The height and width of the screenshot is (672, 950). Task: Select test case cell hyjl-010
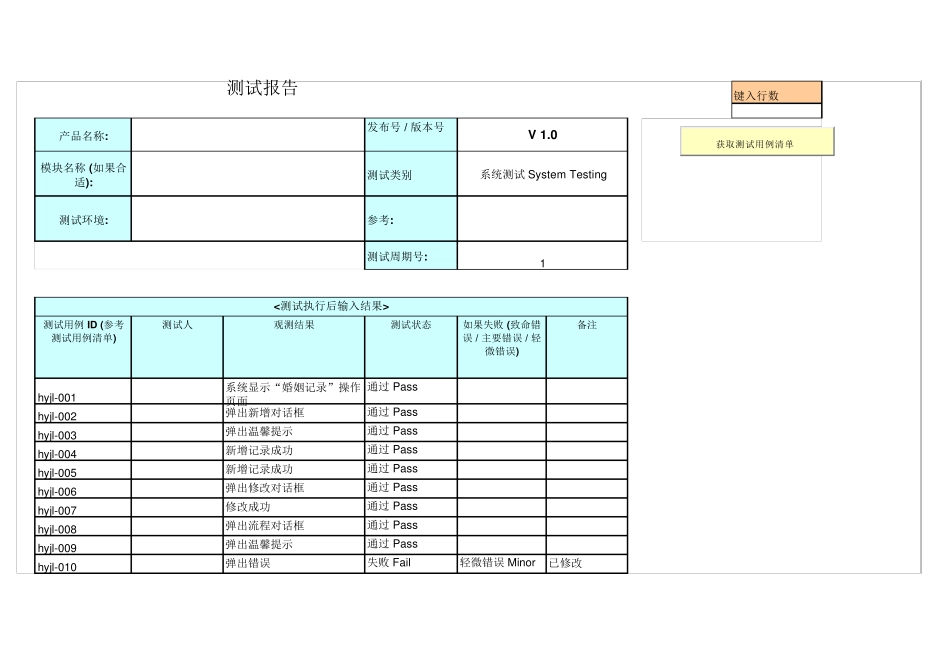pos(83,564)
